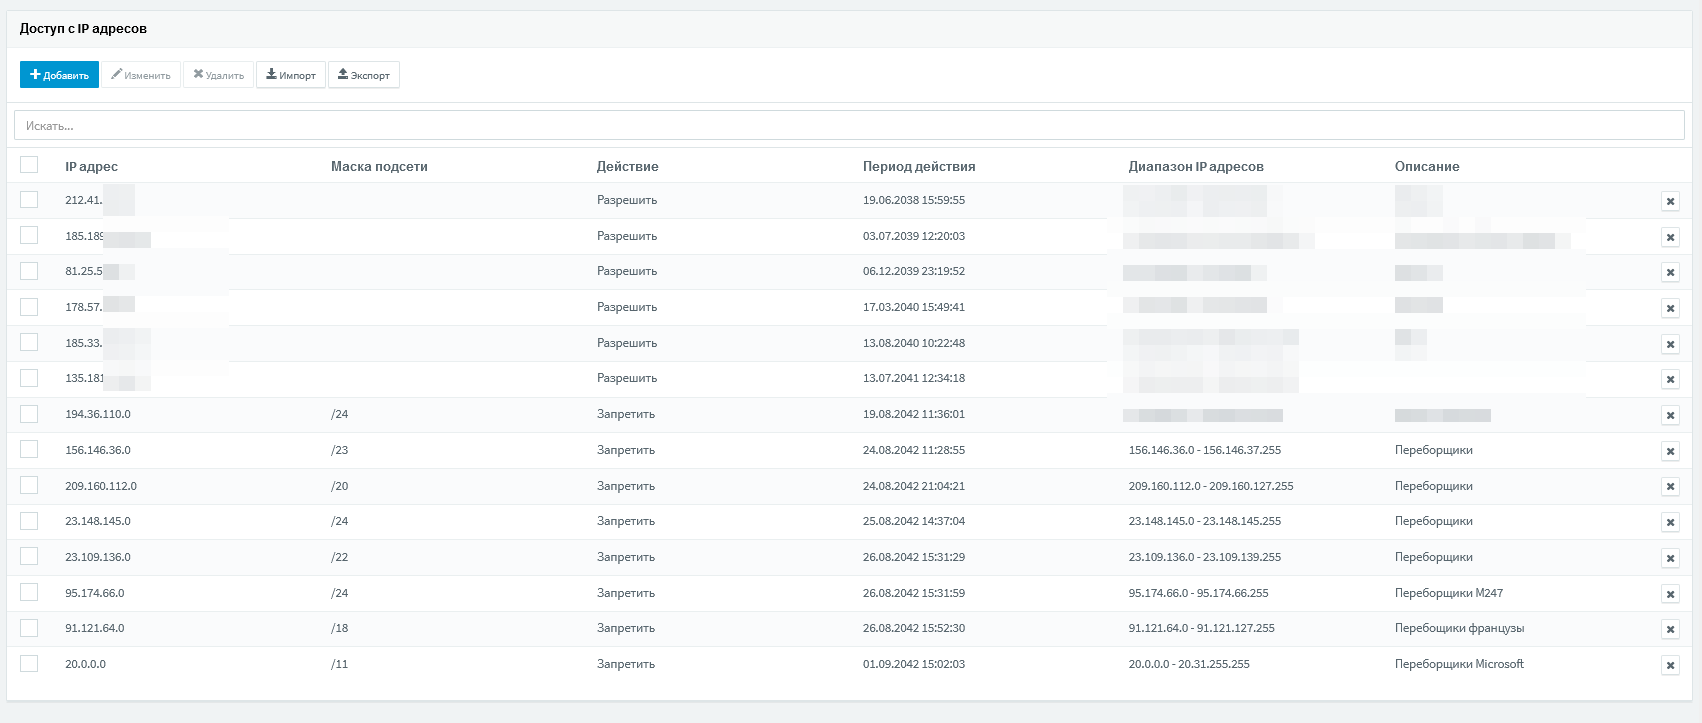Click the Действие column header

(x=628, y=166)
